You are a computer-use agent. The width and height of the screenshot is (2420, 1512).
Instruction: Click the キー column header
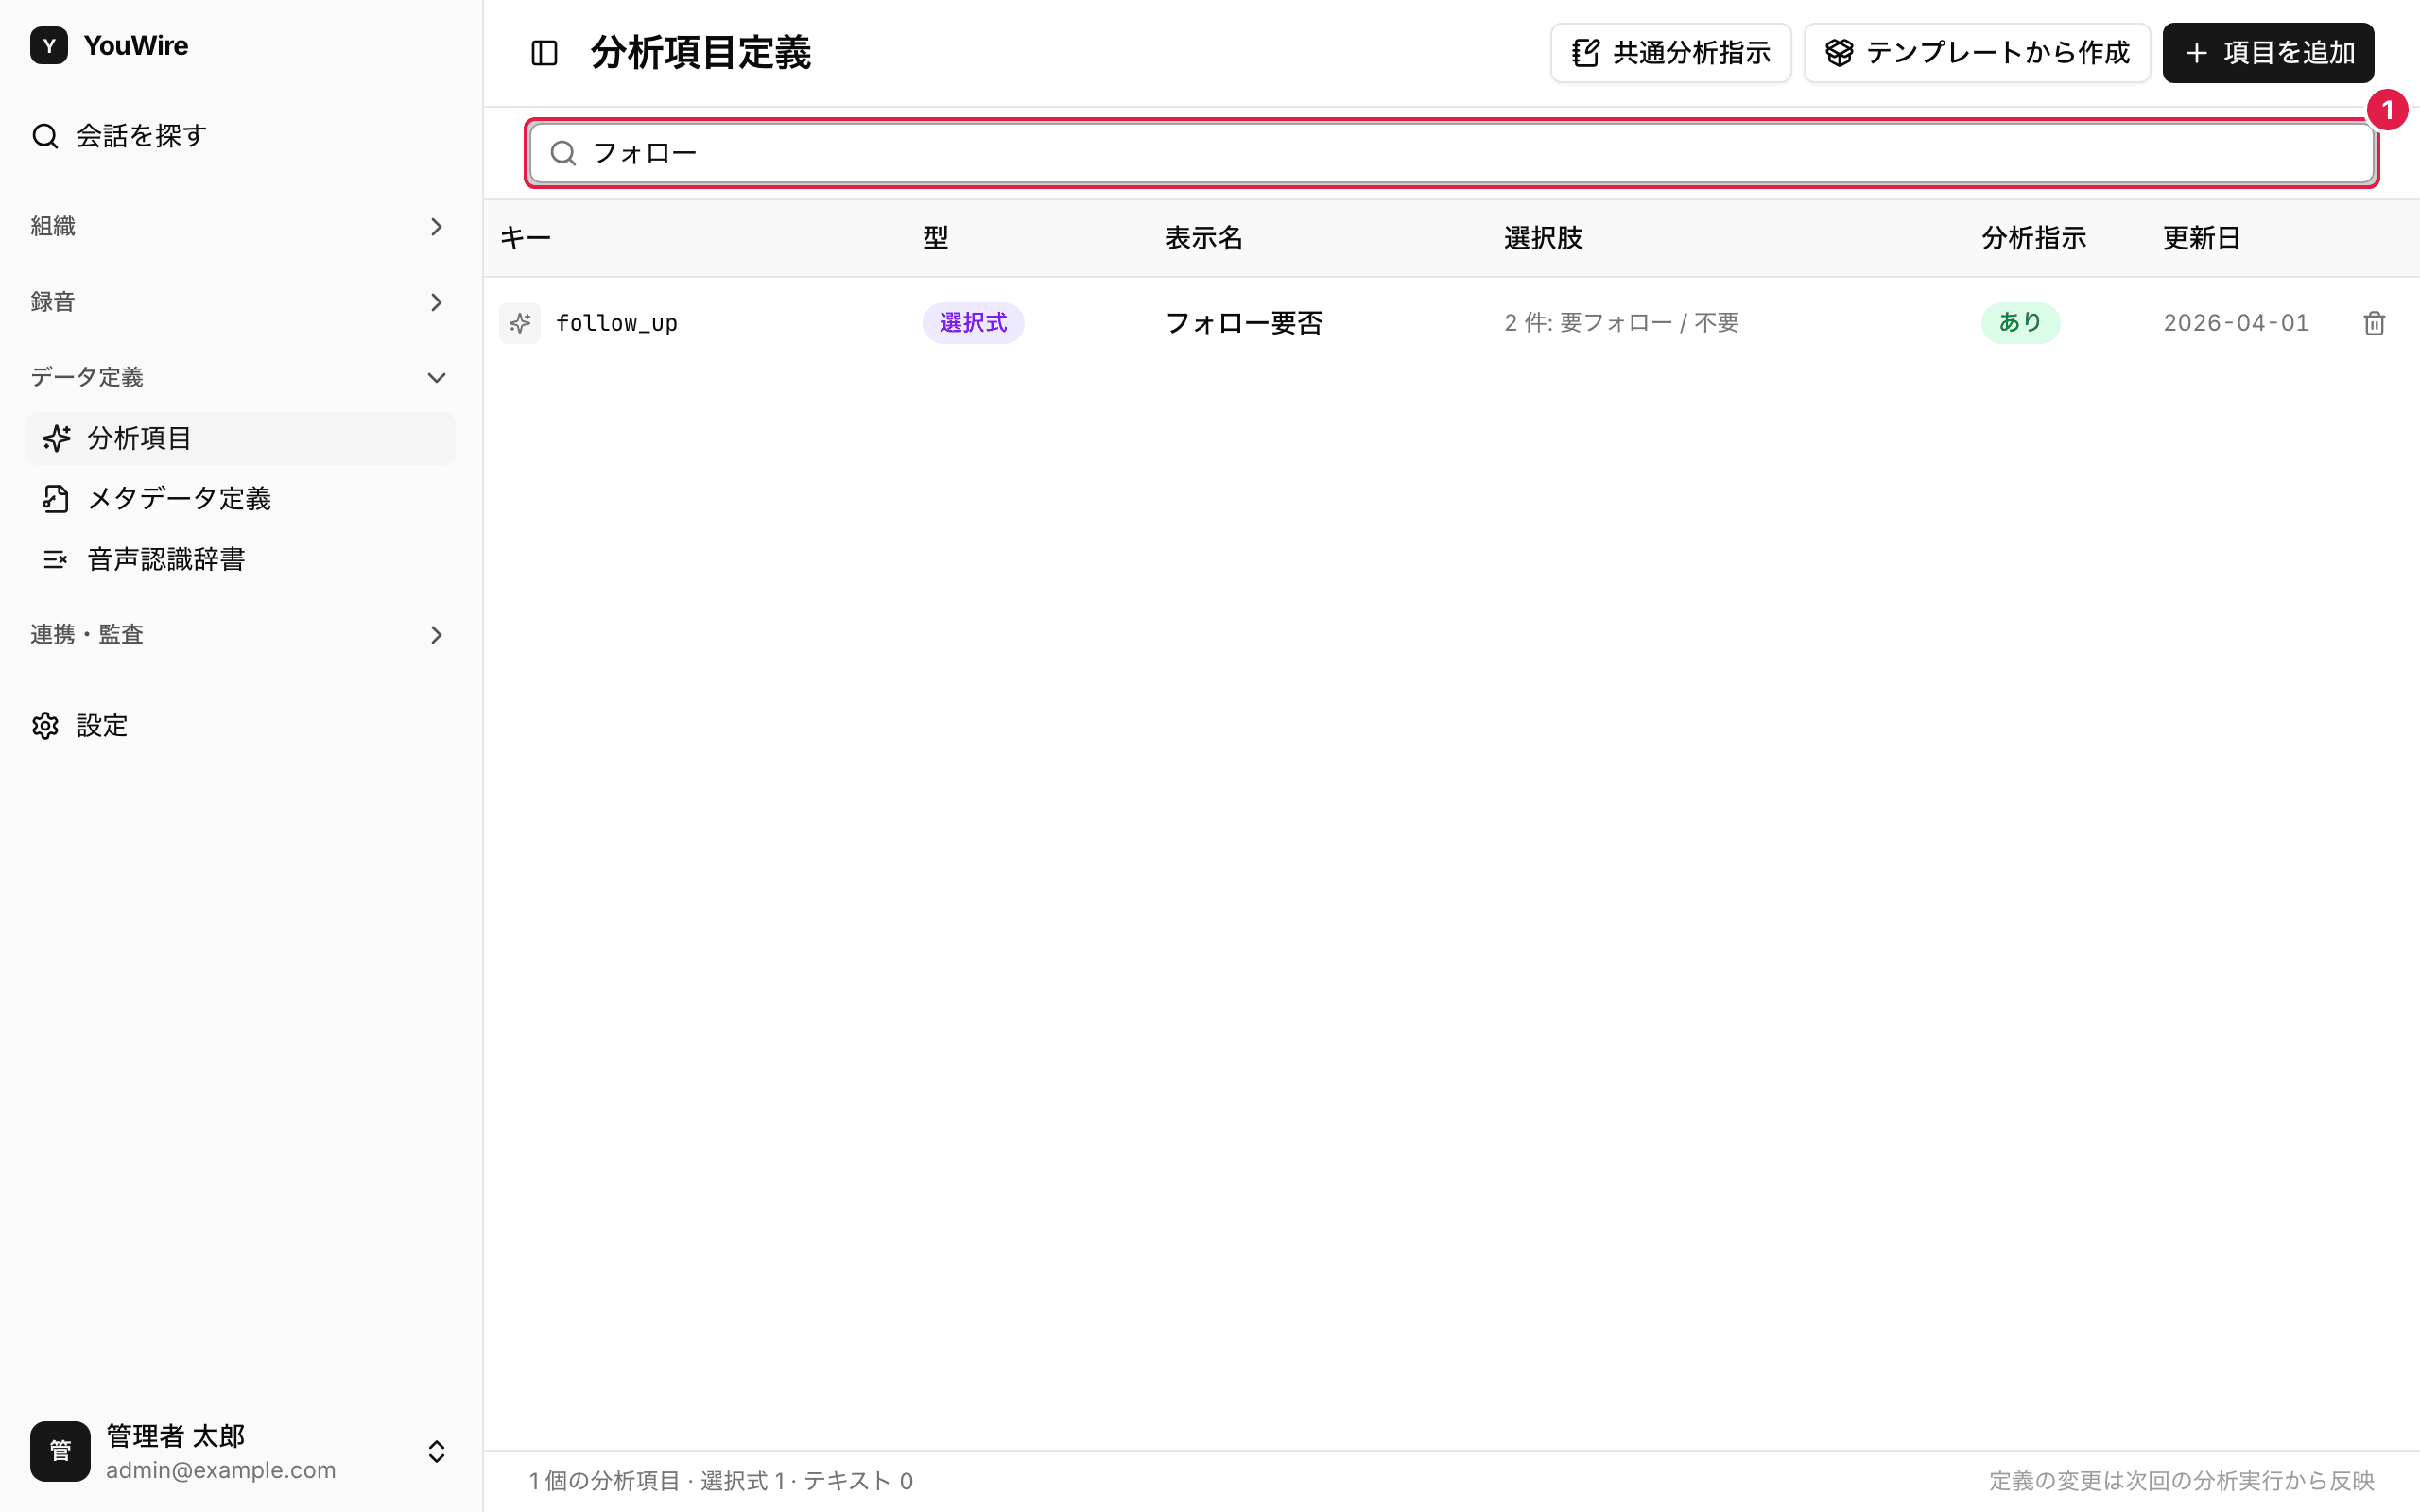coord(526,238)
